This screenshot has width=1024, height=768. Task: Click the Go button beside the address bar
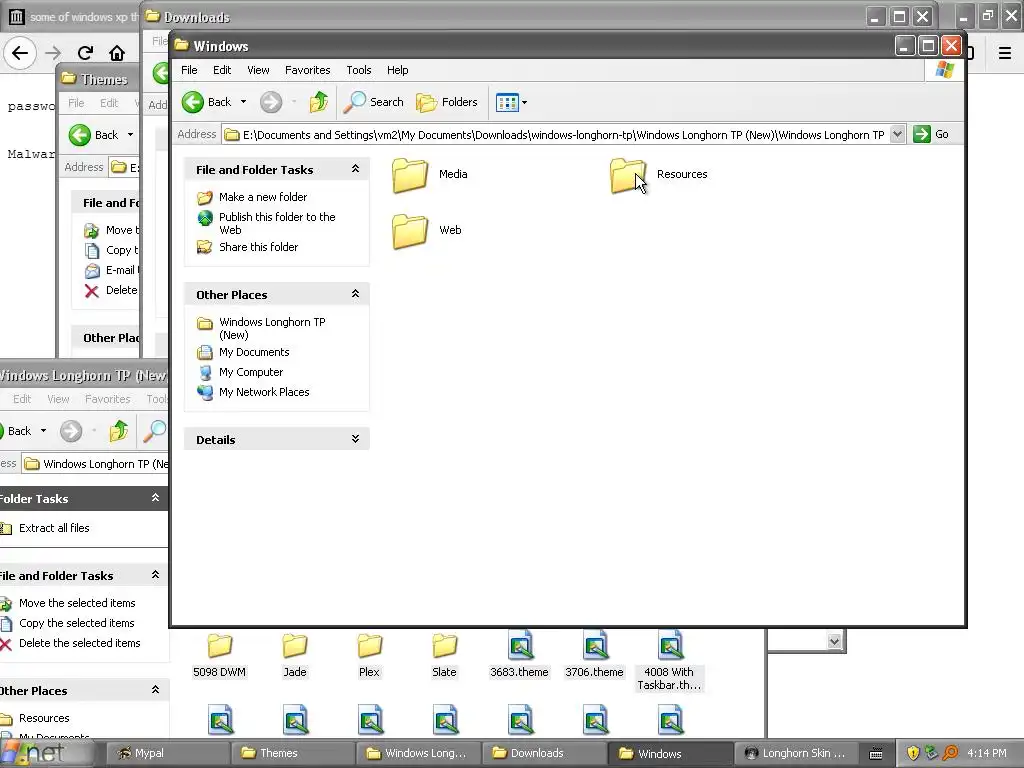[x=931, y=135]
